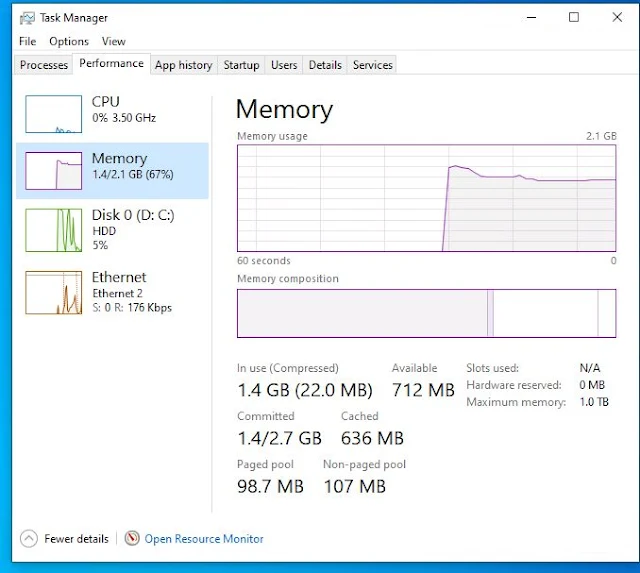Select the Ethernet thumbnail graph
Image resolution: width=640 pixels, height=573 pixels.
pos(53,292)
